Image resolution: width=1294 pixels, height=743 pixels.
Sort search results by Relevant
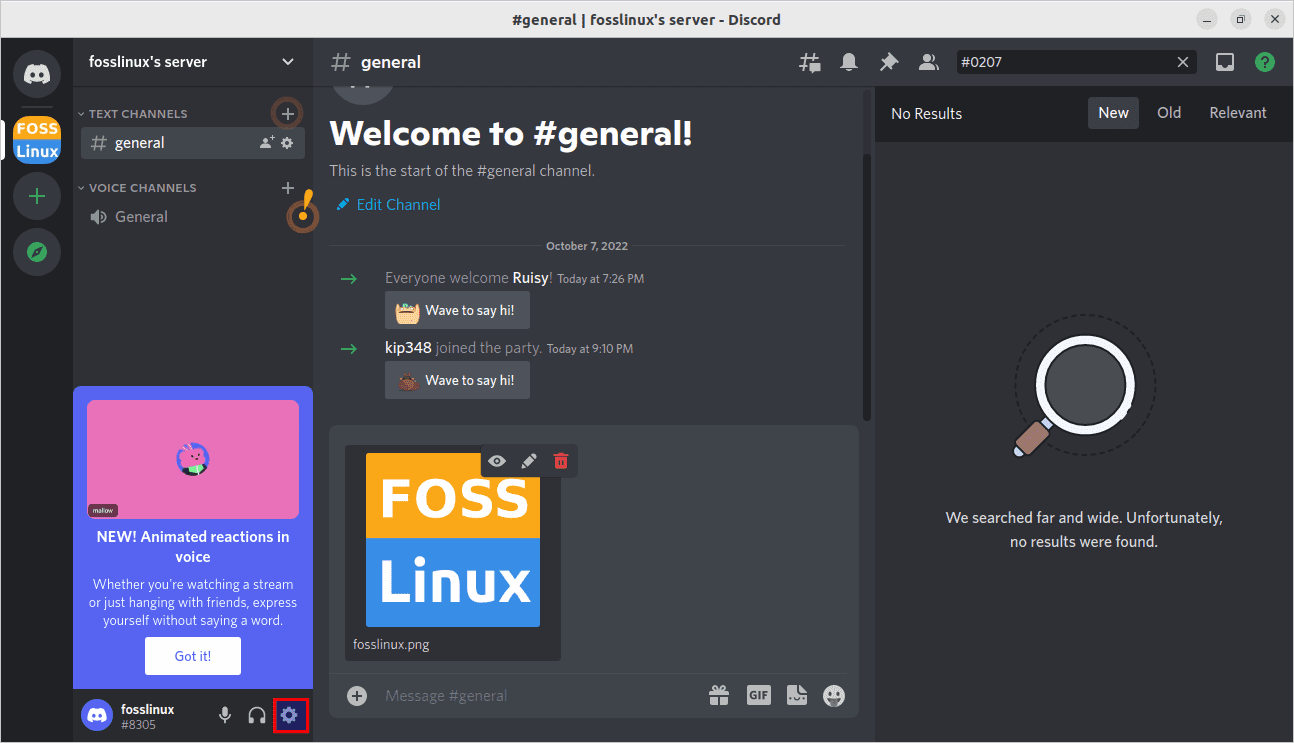tap(1238, 113)
